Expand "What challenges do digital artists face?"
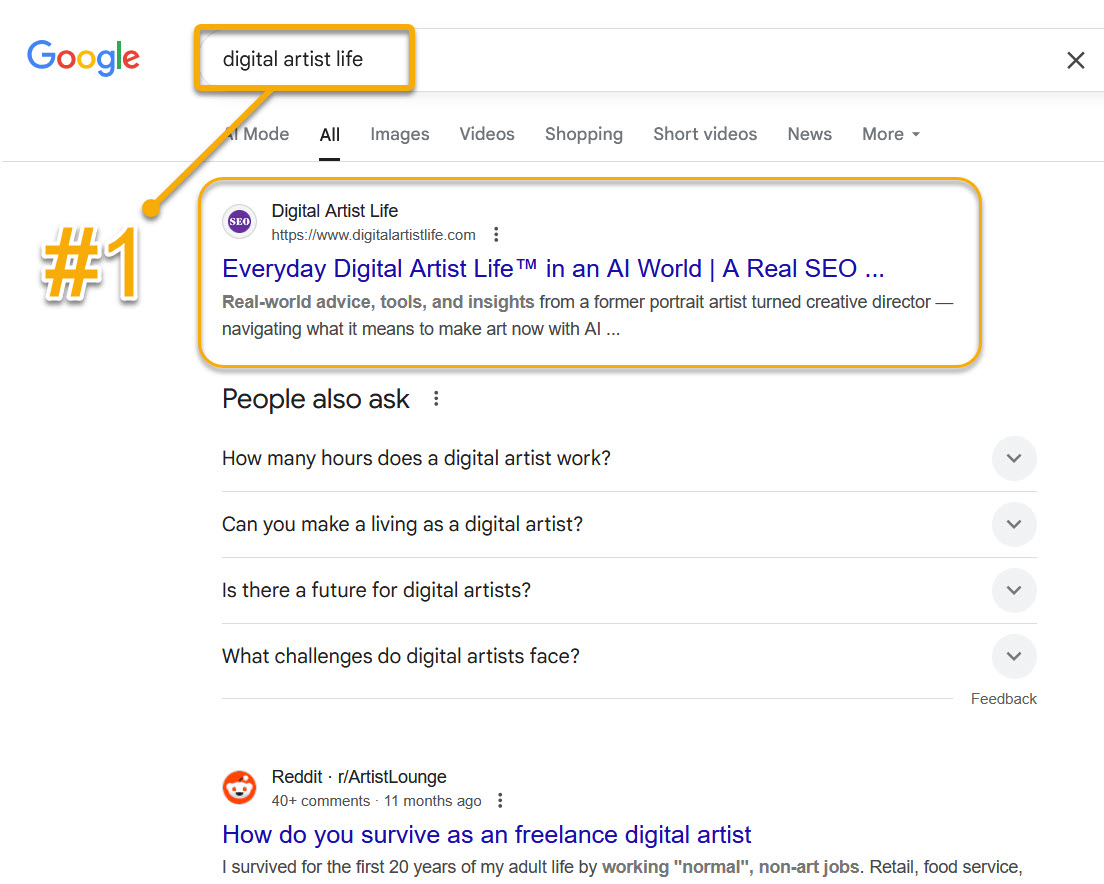The height and width of the screenshot is (884, 1104). click(x=1013, y=657)
